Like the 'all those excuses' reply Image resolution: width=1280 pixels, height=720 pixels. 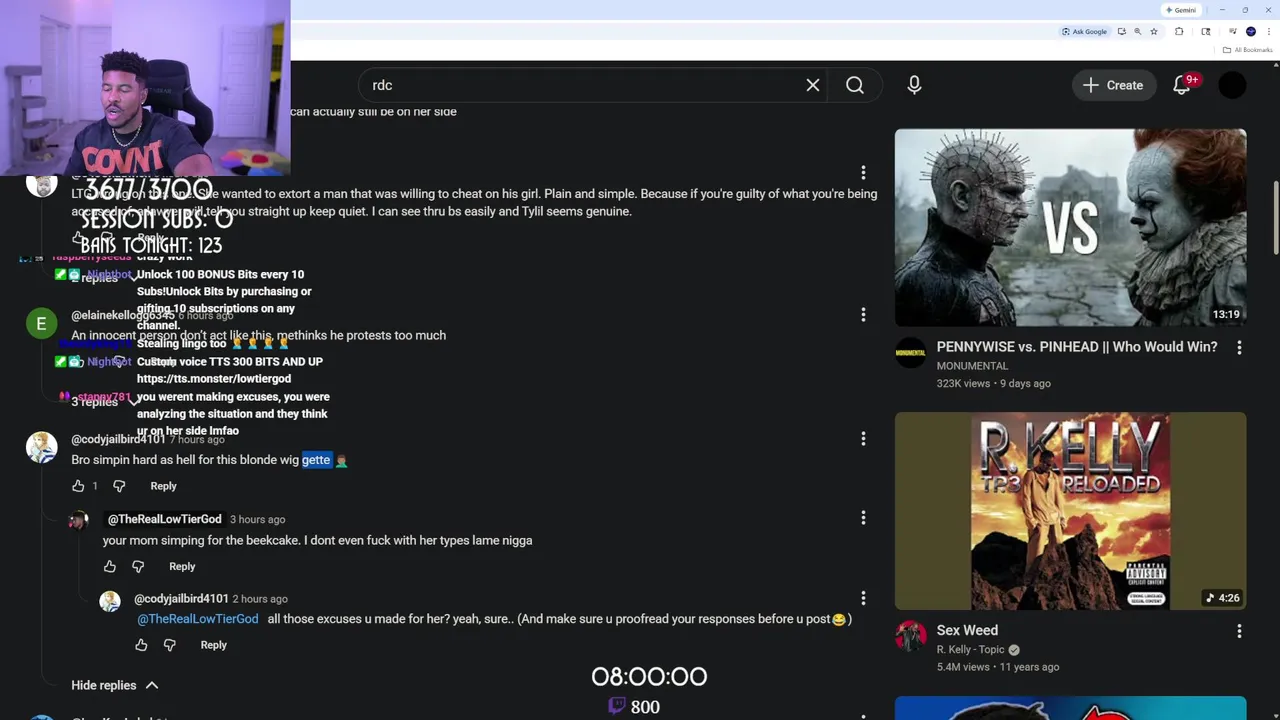(141, 645)
